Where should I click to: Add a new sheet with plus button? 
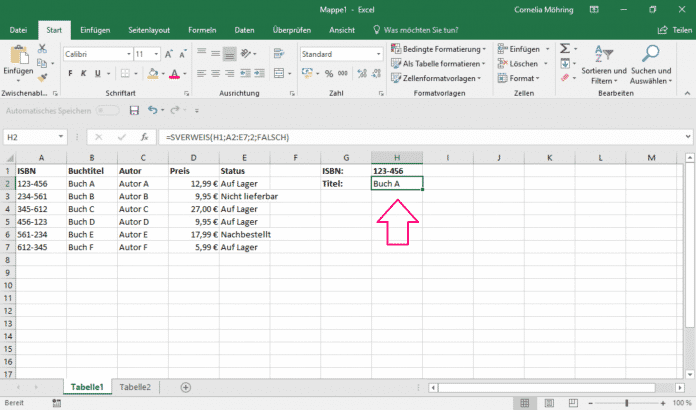tap(185, 386)
